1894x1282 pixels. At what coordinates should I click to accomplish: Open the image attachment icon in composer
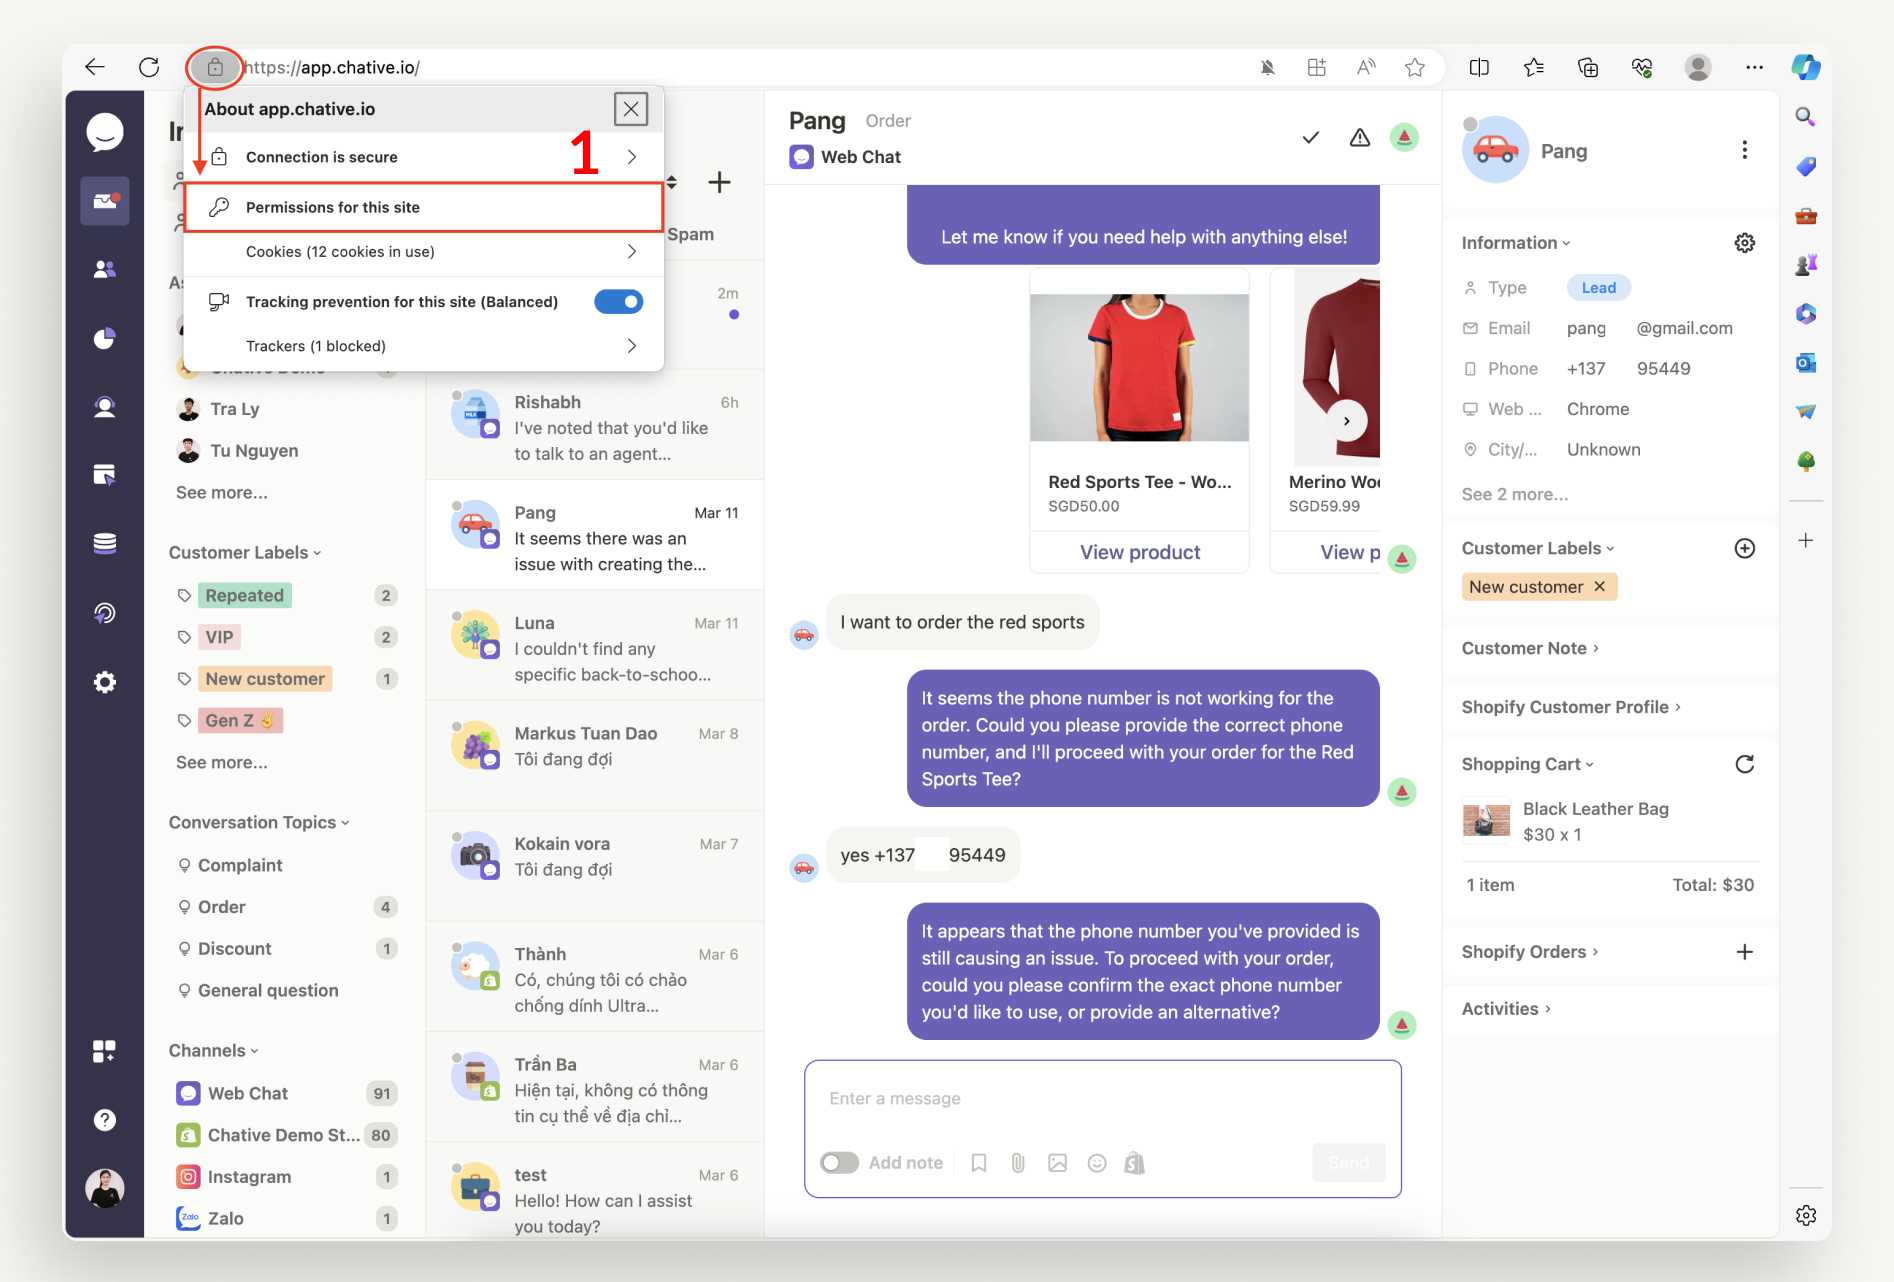1057,1162
